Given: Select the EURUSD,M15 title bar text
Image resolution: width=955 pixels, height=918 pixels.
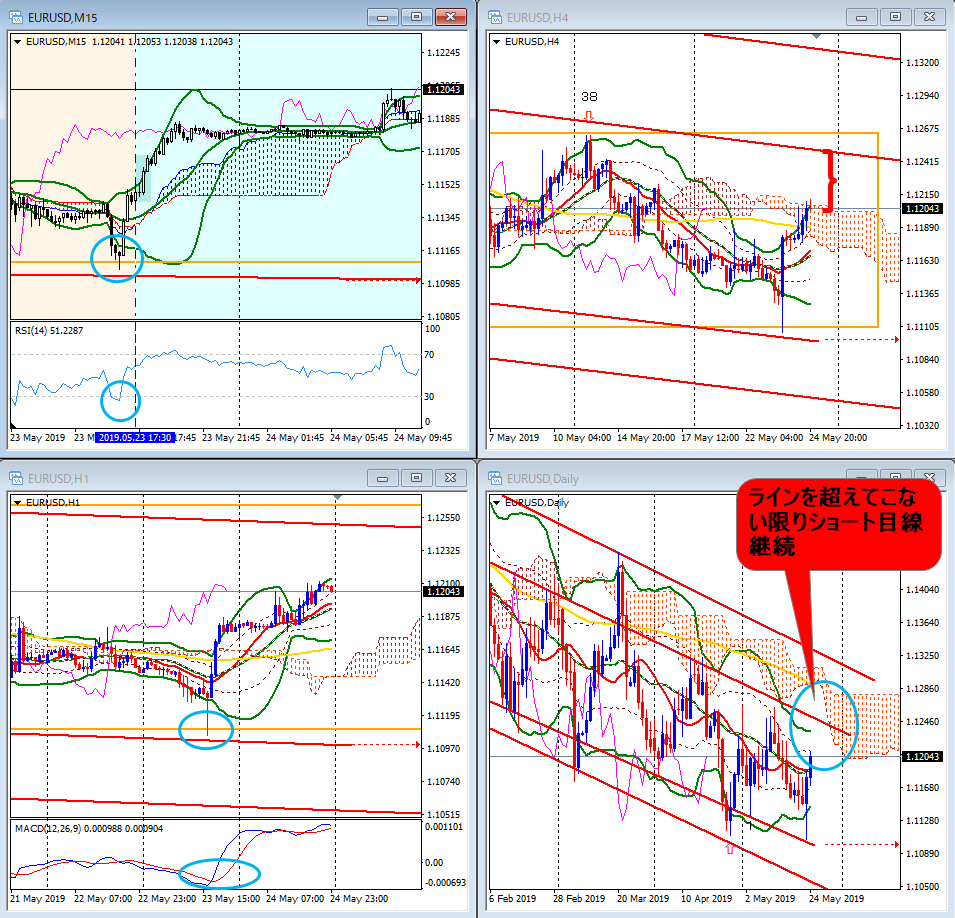Looking at the screenshot, I should click(x=62, y=18).
